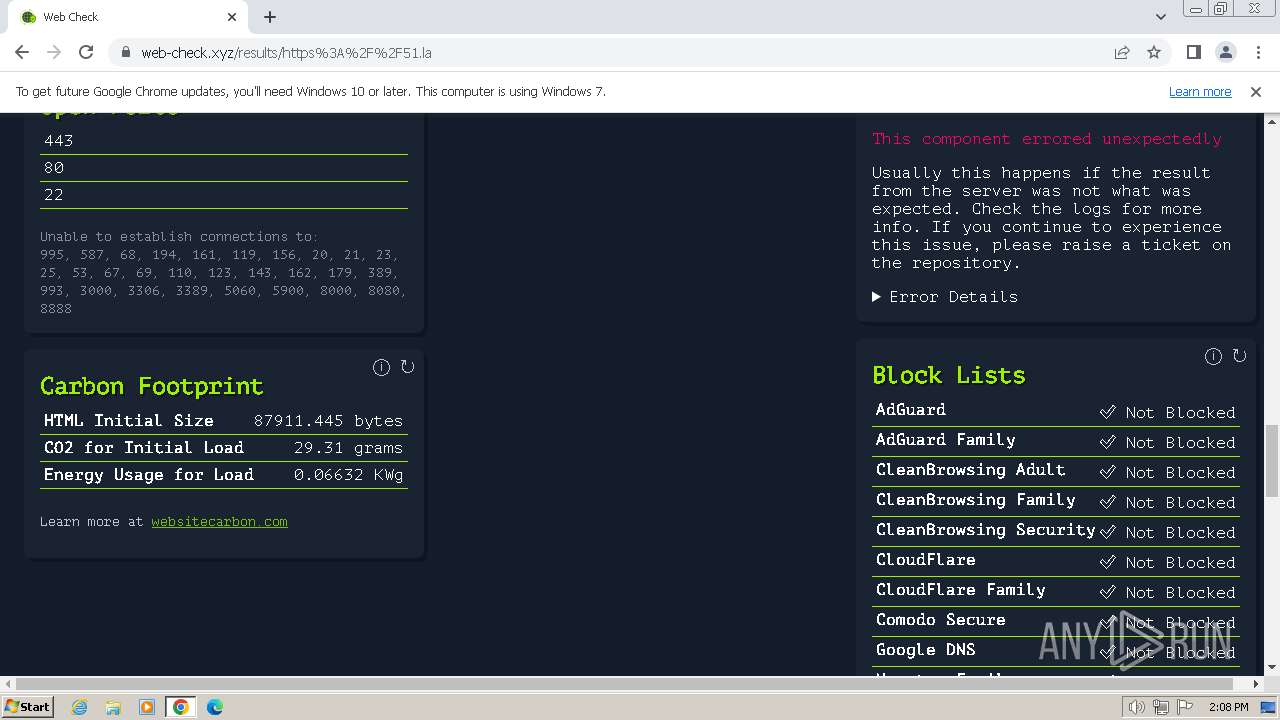
Task: Click the 'This component errored unexpectedly' message
Action: (1047, 139)
